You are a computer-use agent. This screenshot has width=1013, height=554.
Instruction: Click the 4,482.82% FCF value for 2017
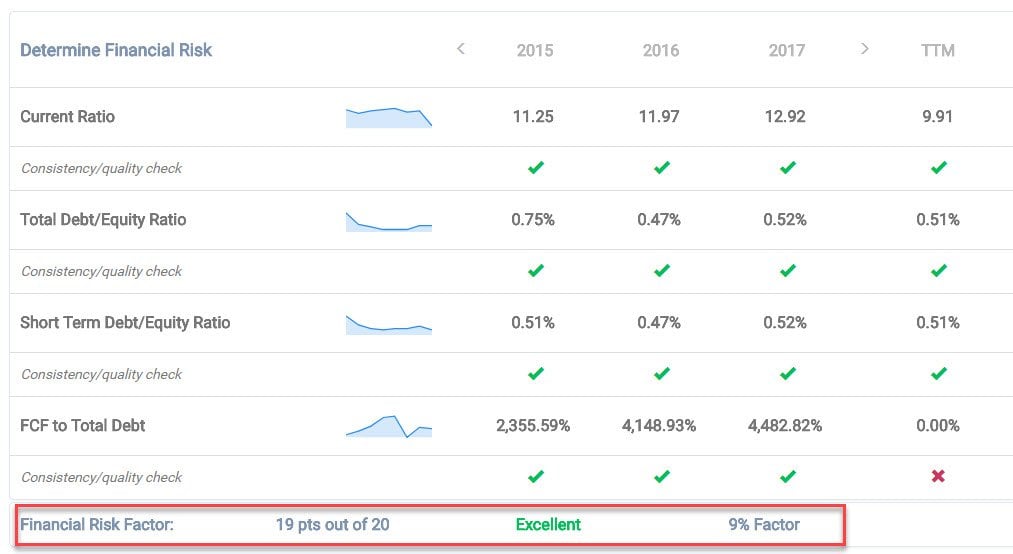(785, 426)
